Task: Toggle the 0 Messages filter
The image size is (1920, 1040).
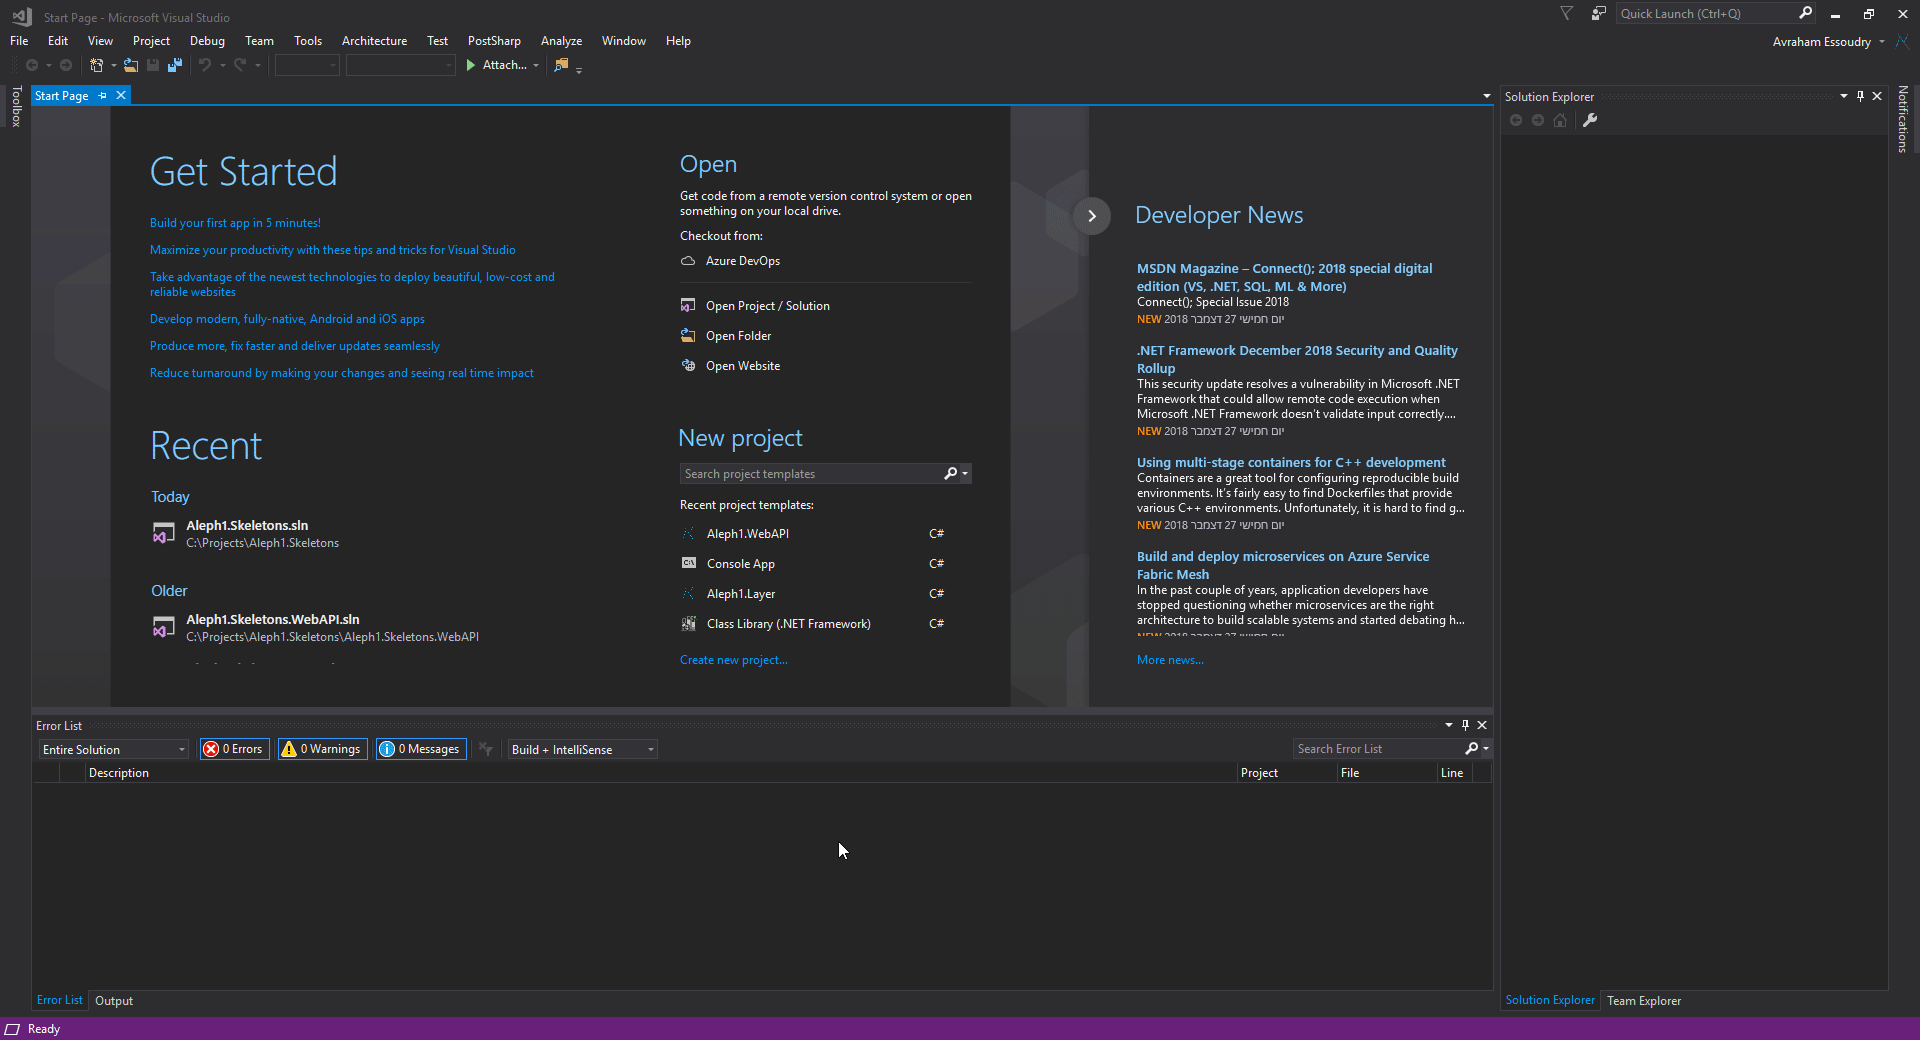Action: 421,749
